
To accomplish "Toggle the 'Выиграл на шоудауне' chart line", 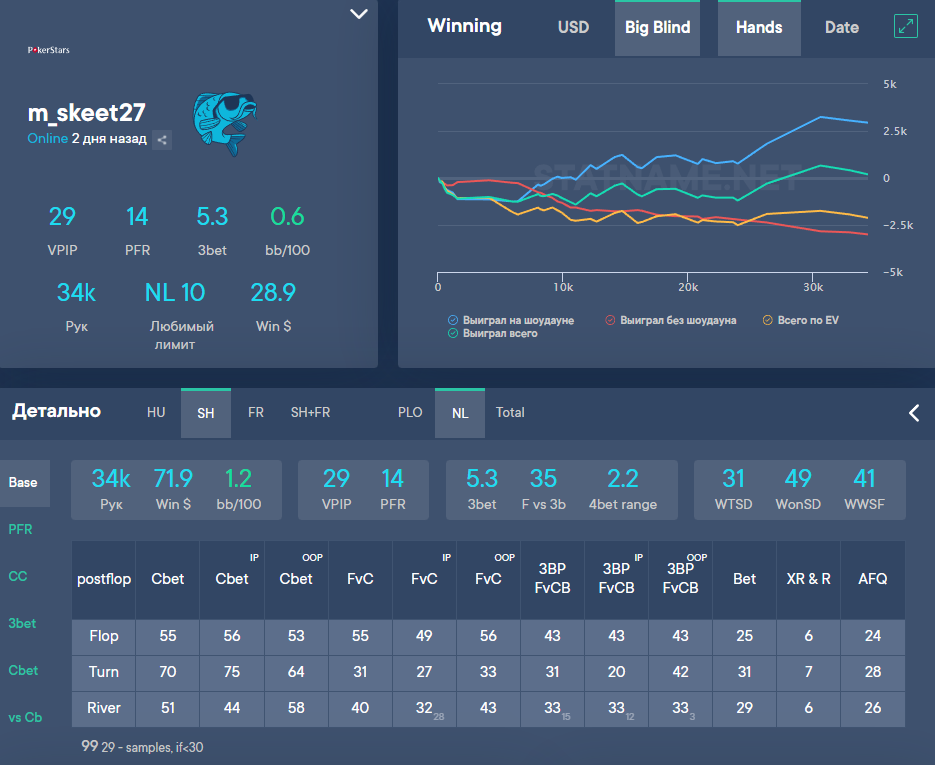I will (x=453, y=320).
